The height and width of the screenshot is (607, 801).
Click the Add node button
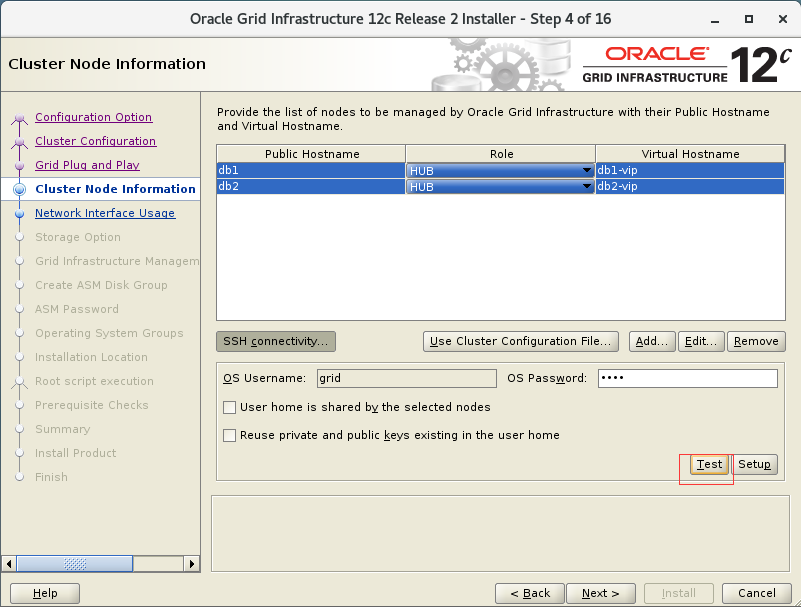[x=652, y=341]
